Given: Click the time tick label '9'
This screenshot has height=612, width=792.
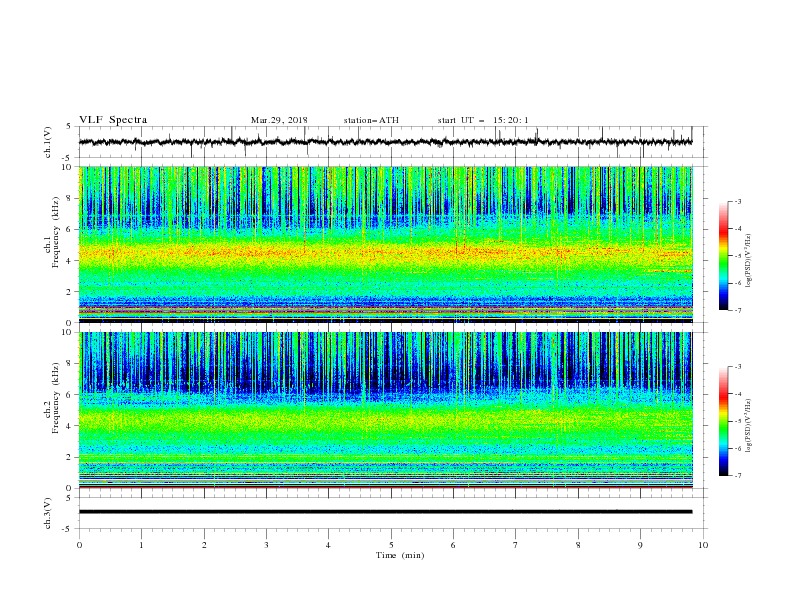Looking at the screenshot, I should (x=640, y=545).
